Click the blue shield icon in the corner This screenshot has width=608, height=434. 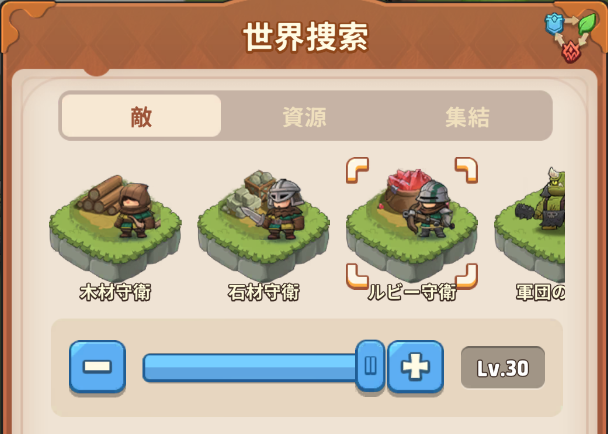pyautogui.click(x=554, y=24)
